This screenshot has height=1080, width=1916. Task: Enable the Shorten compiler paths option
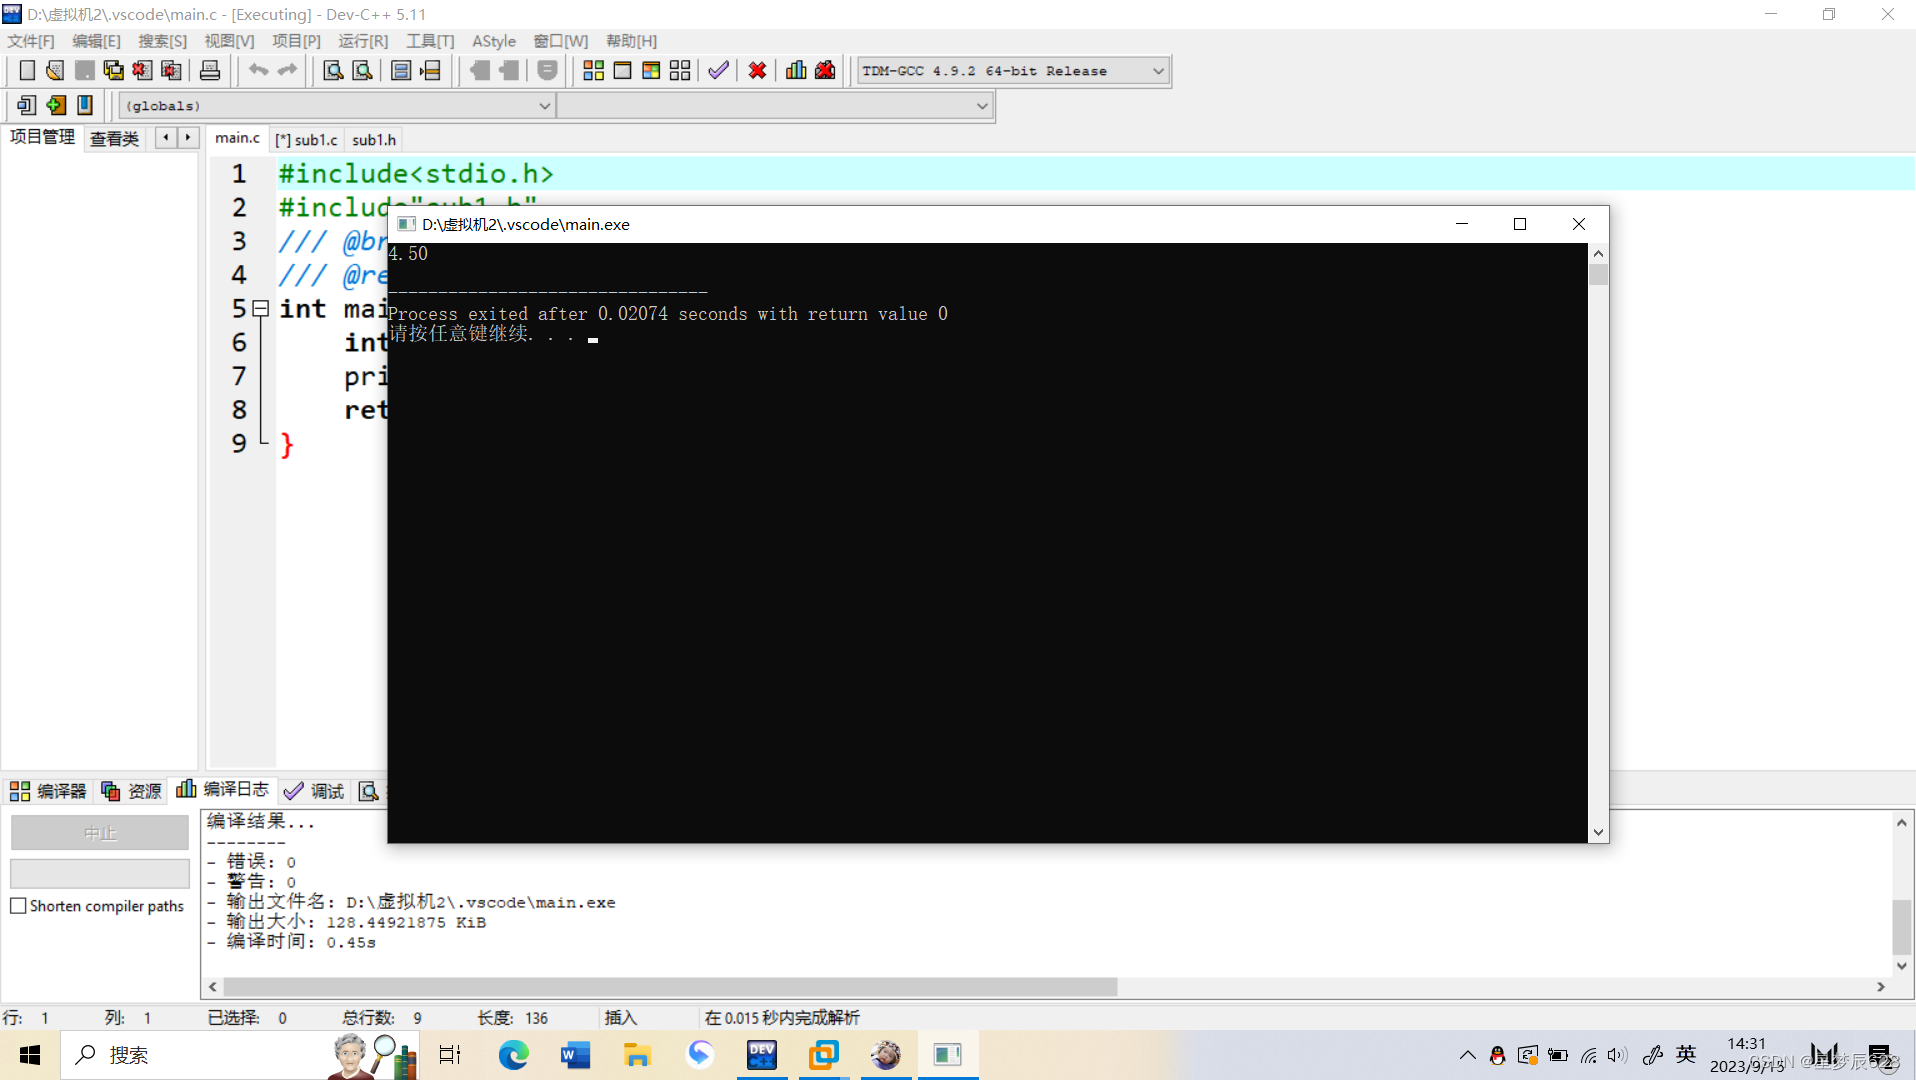coord(18,906)
